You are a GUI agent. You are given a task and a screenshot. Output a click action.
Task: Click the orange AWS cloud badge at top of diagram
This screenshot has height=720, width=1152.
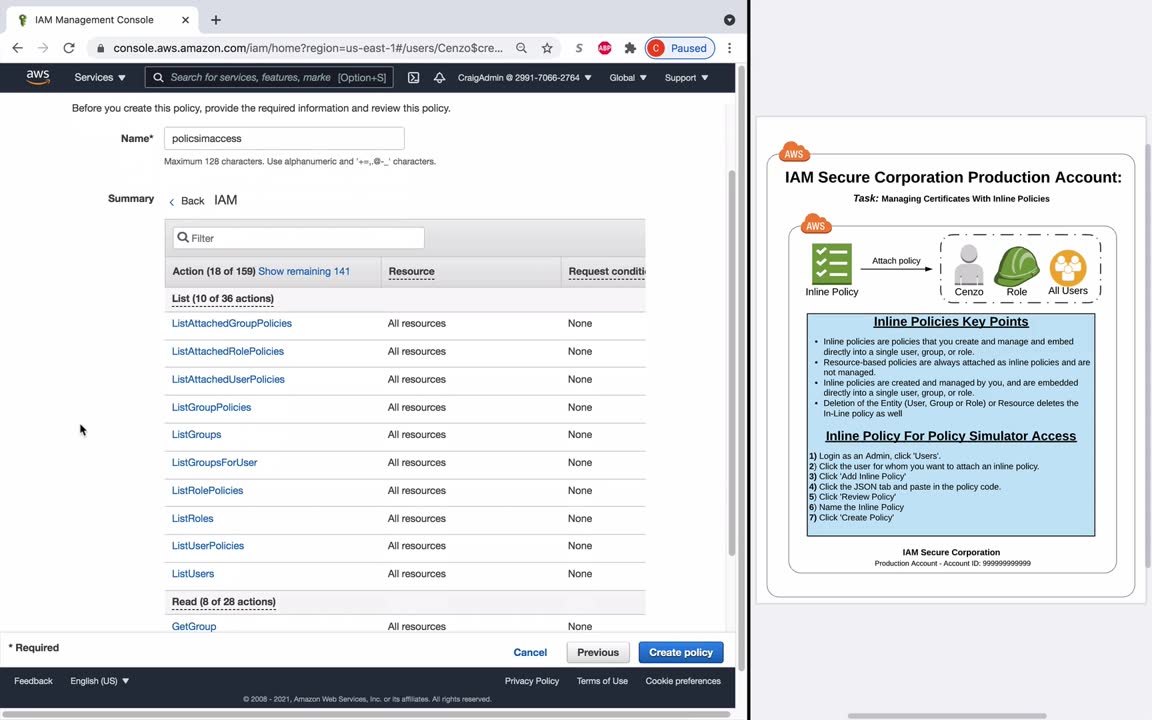pos(794,152)
